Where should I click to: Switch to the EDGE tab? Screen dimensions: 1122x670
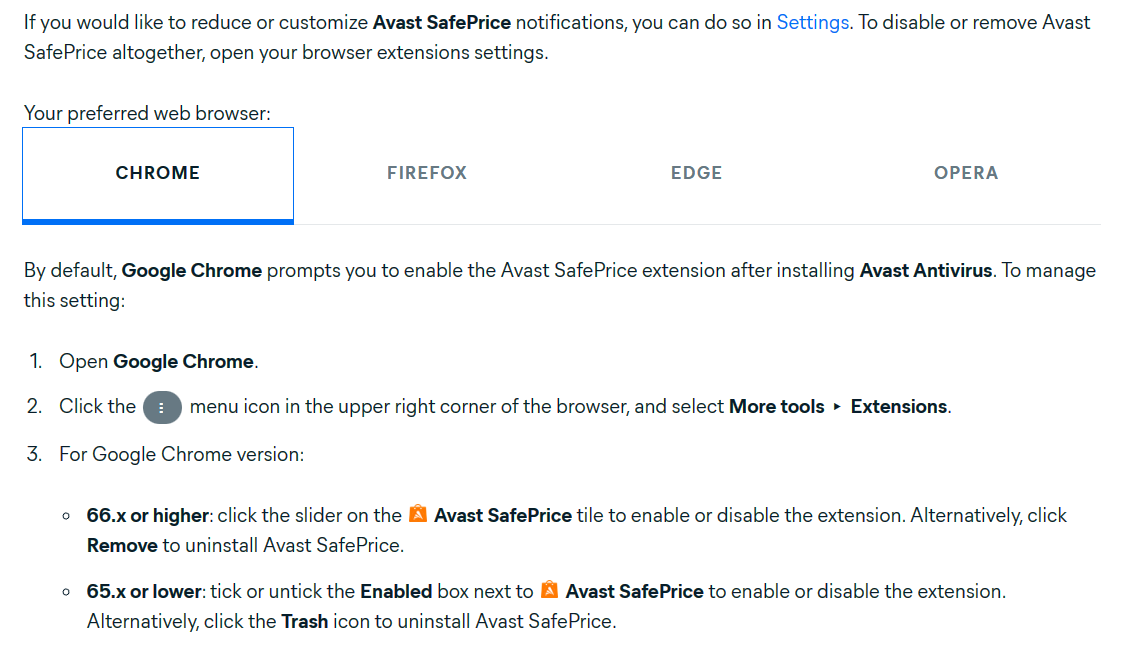[696, 173]
